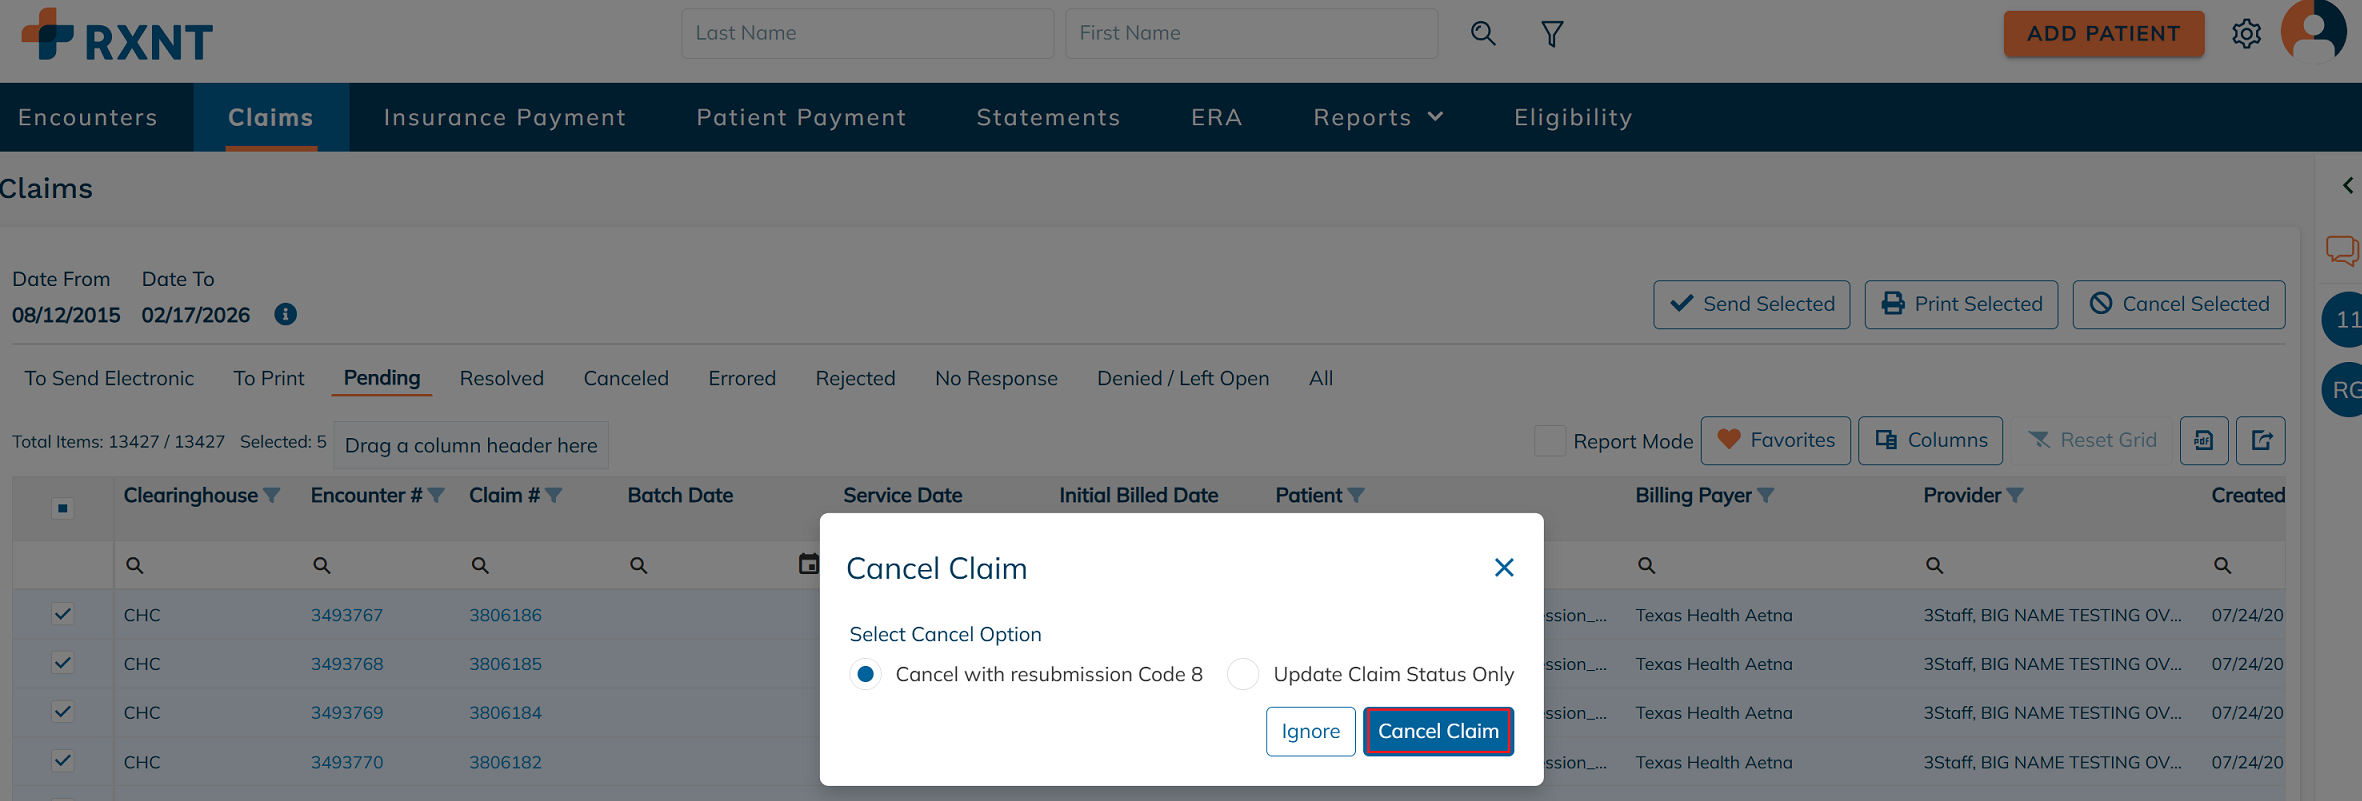Close the Cancel Claim dialog
Image resolution: width=2362 pixels, height=801 pixels.
coord(1503,568)
